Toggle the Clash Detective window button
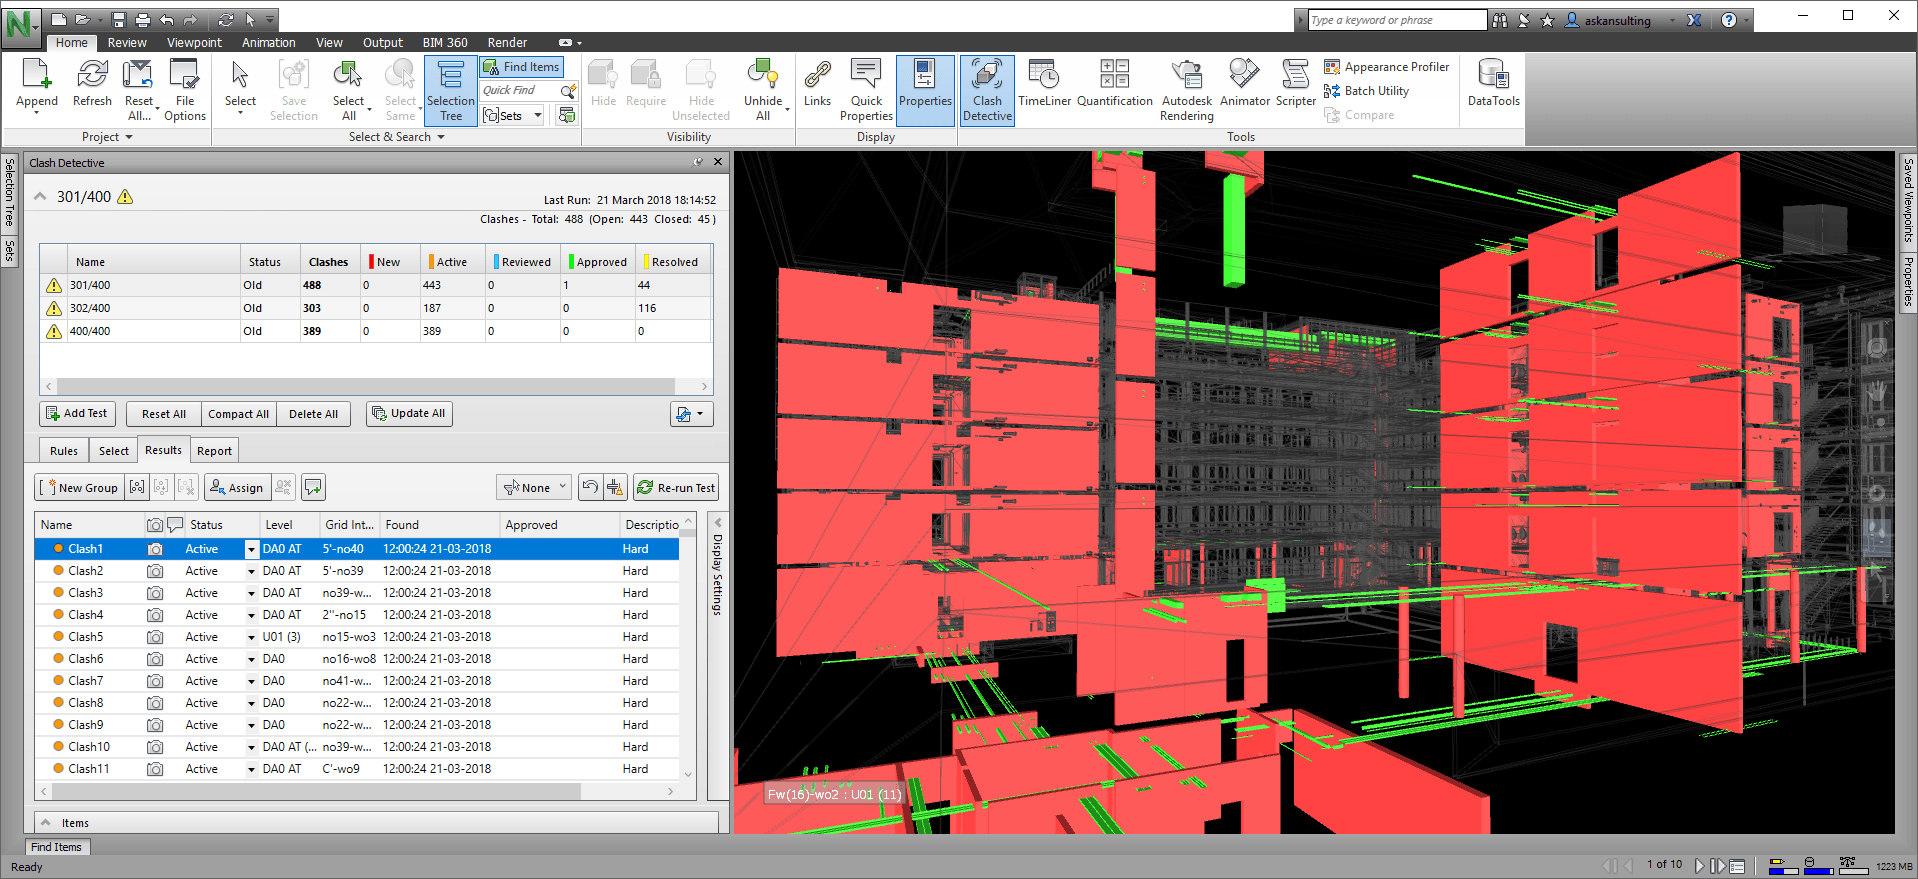The width and height of the screenshot is (1918, 879). pos(987,90)
